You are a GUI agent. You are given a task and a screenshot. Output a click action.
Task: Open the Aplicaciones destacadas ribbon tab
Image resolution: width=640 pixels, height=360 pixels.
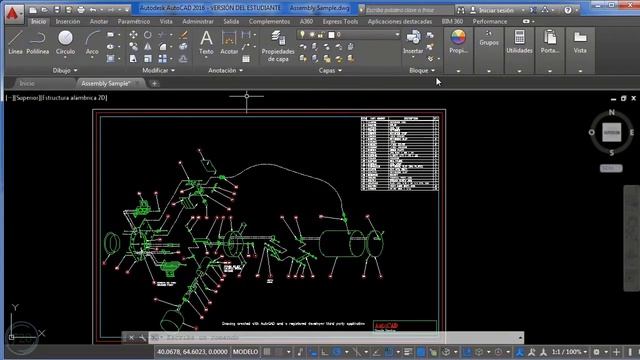click(400, 21)
